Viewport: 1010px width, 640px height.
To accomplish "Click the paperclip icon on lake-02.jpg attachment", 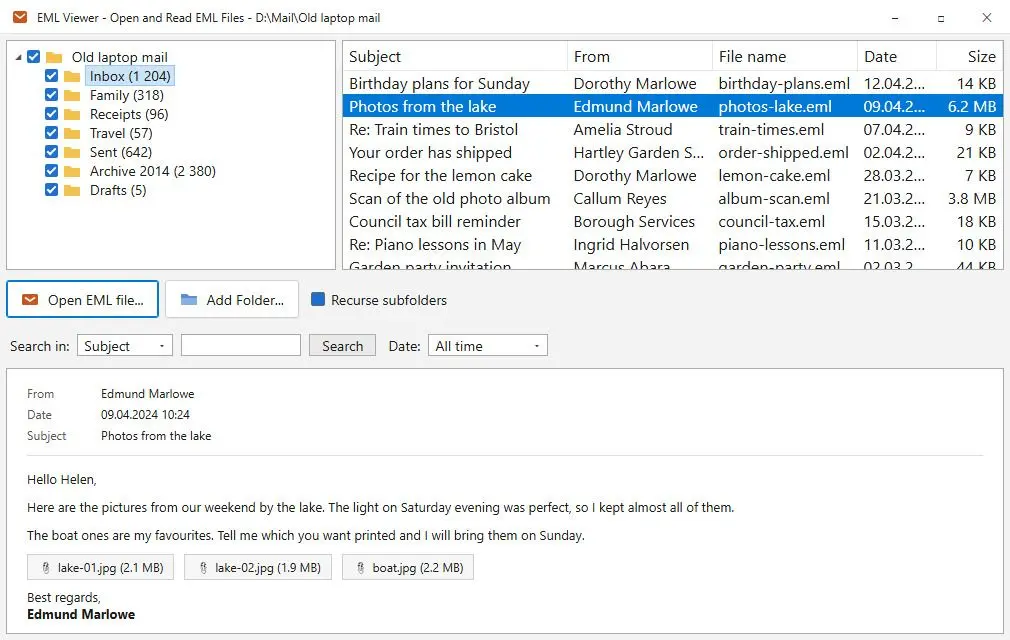I will pyautogui.click(x=203, y=568).
